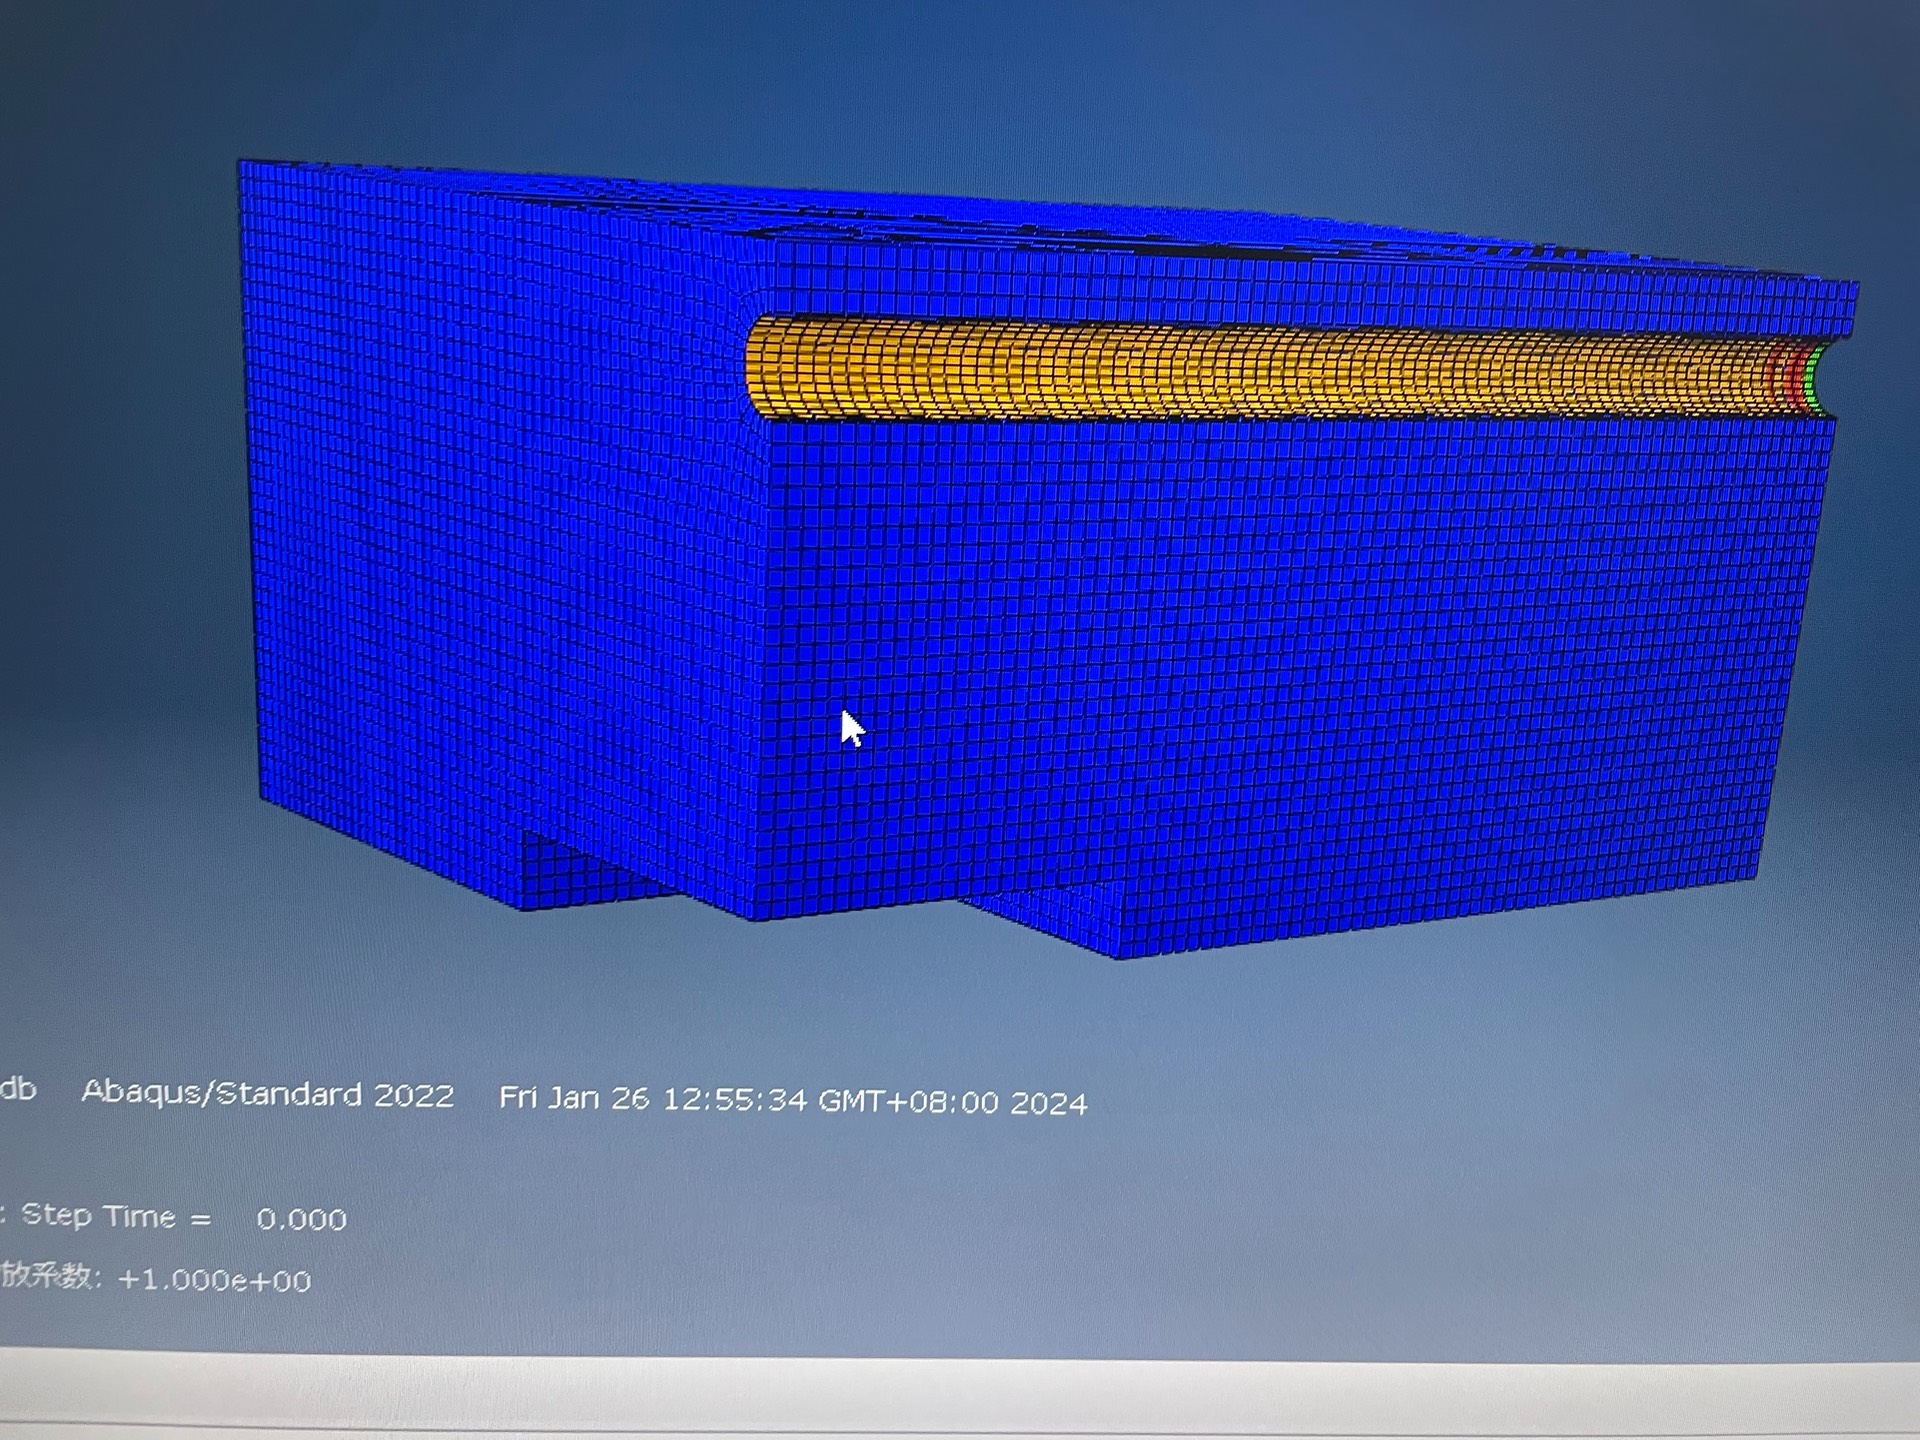Screen dimensions: 1920x1440
Task: Click the 'db' filename text fragment
Action: 18,1088
